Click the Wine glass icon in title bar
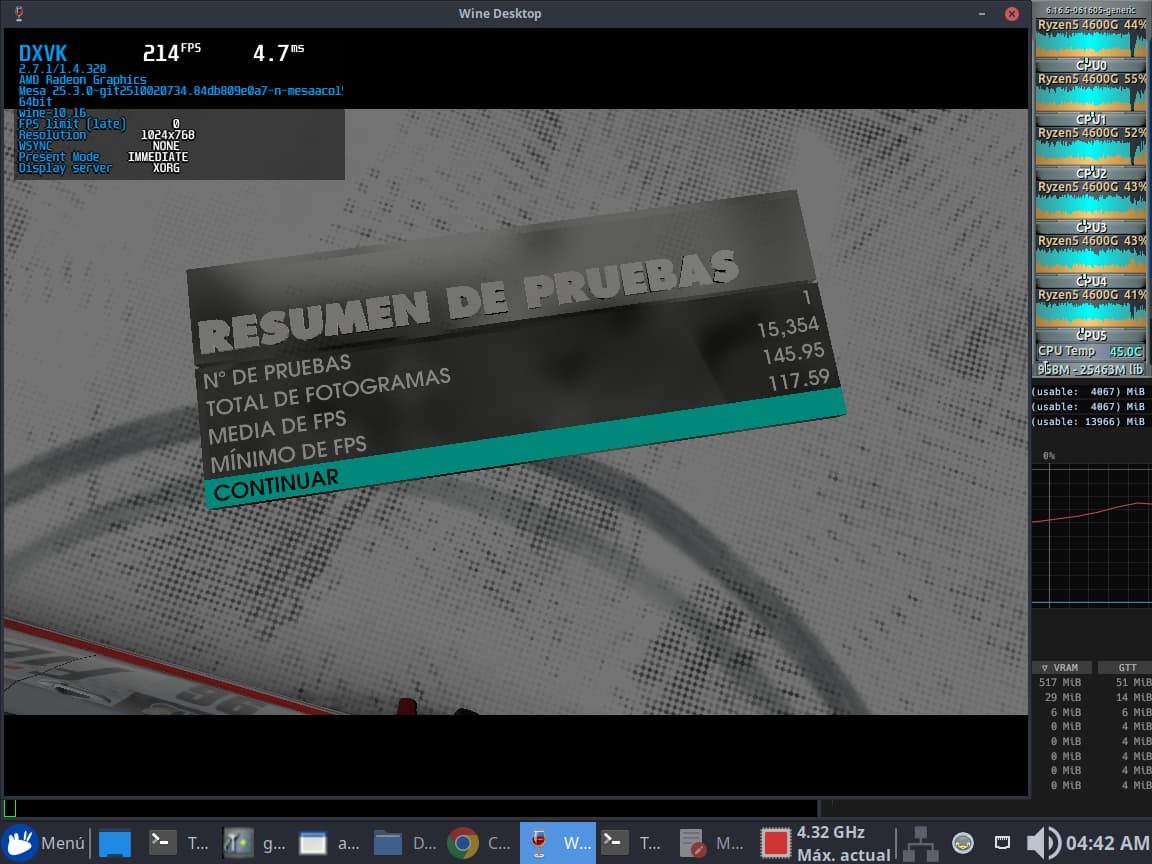1152x864 pixels. click(x=21, y=13)
